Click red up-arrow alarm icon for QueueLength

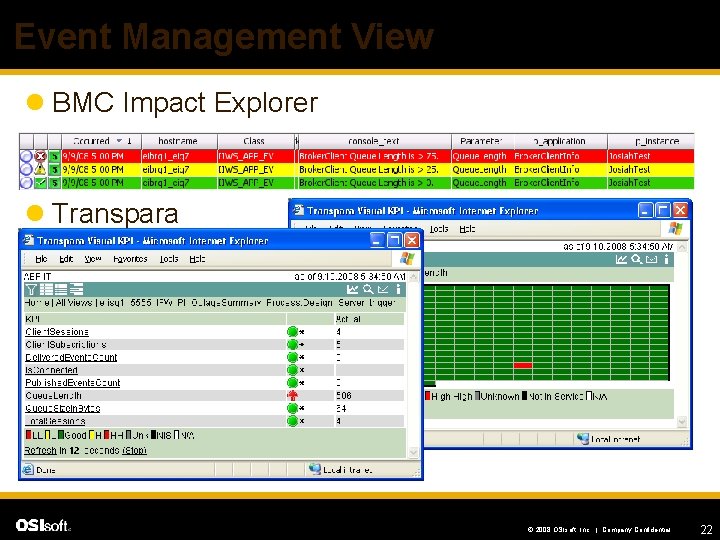(292, 395)
